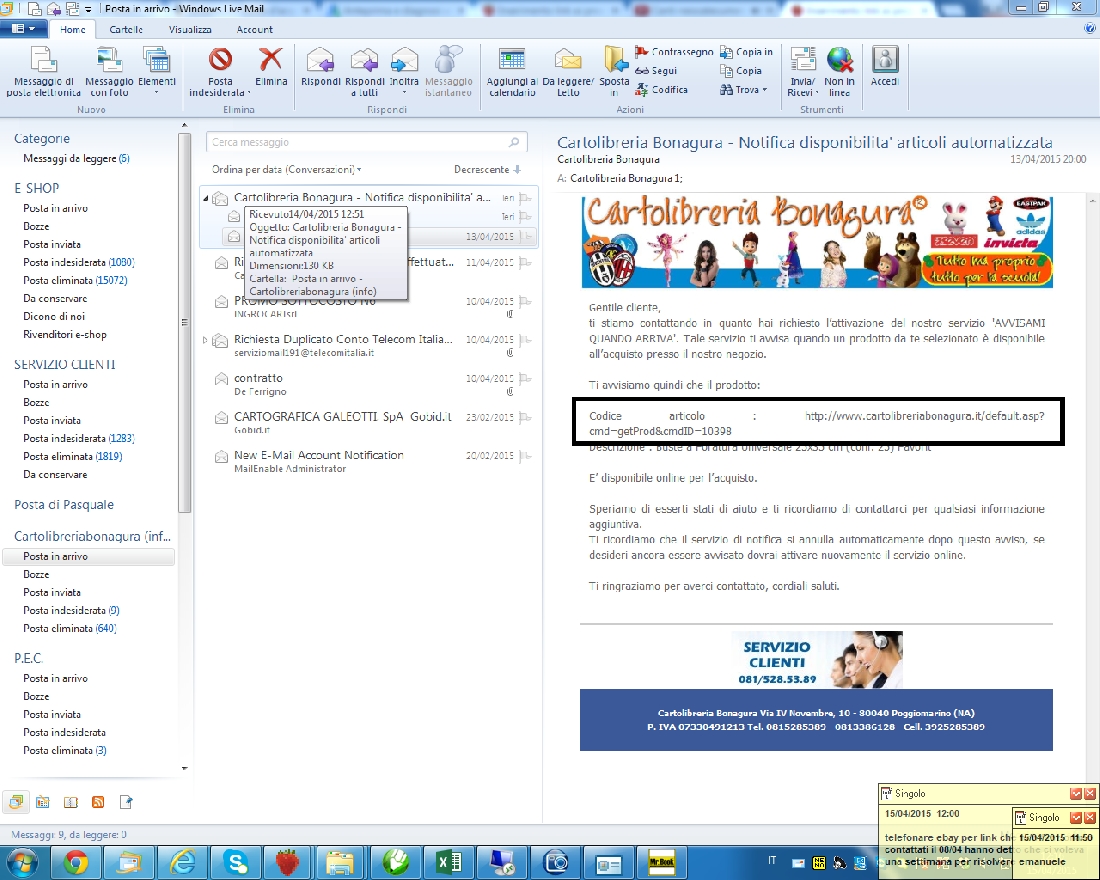This screenshot has height=880, width=1100.
Task: Open the Elementi new items dropdown
Action: pos(156,71)
